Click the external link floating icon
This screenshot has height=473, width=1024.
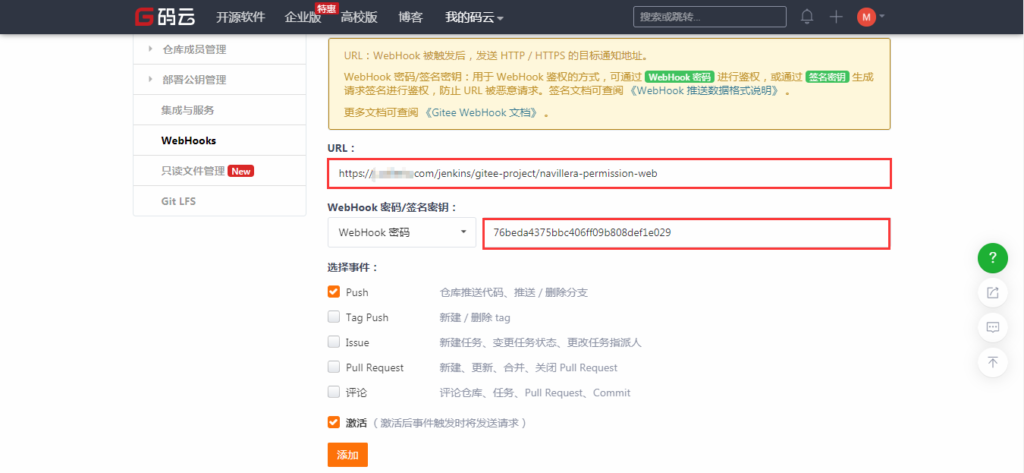tap(992, 292)
